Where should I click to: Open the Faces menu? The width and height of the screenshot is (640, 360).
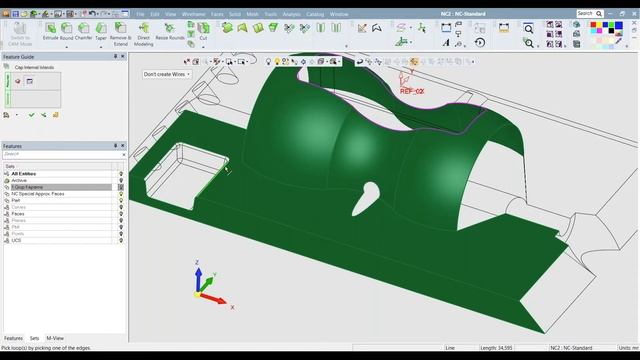click(x=217, y=14)
